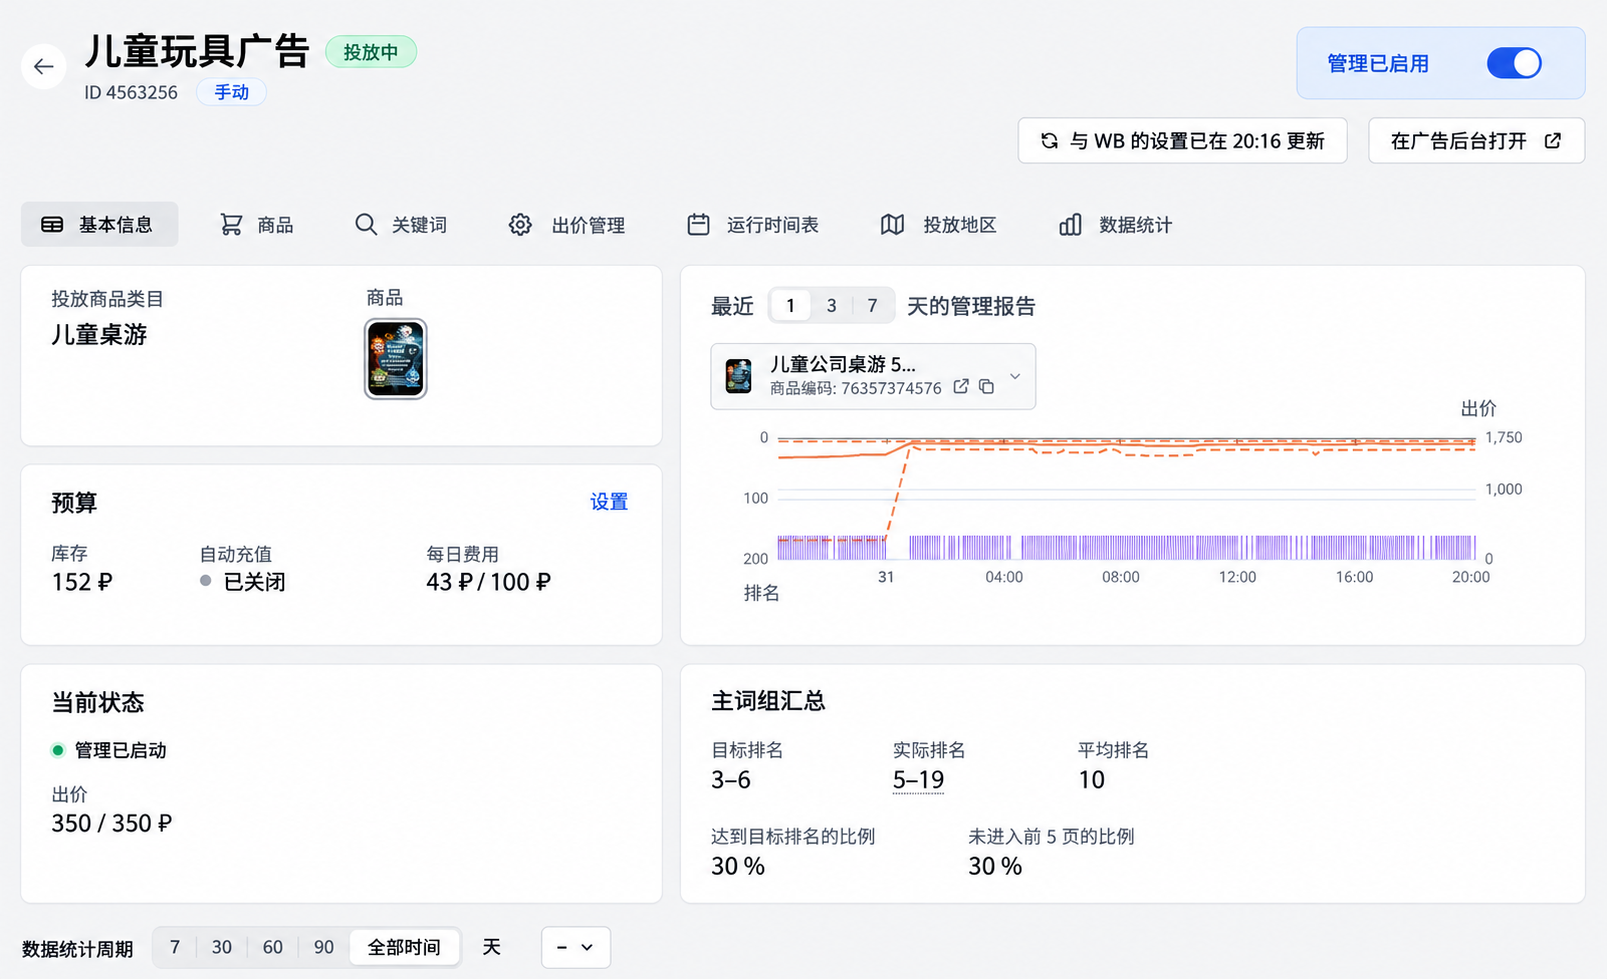
Task: Click the target ranking value 3–6
Action: tap(731, 780)
